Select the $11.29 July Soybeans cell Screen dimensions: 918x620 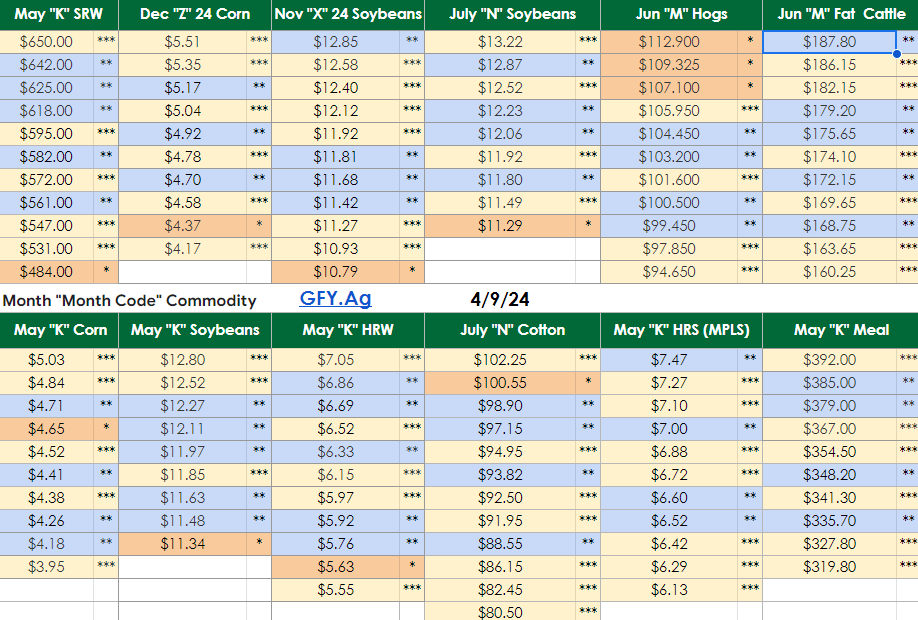[499, 226]
